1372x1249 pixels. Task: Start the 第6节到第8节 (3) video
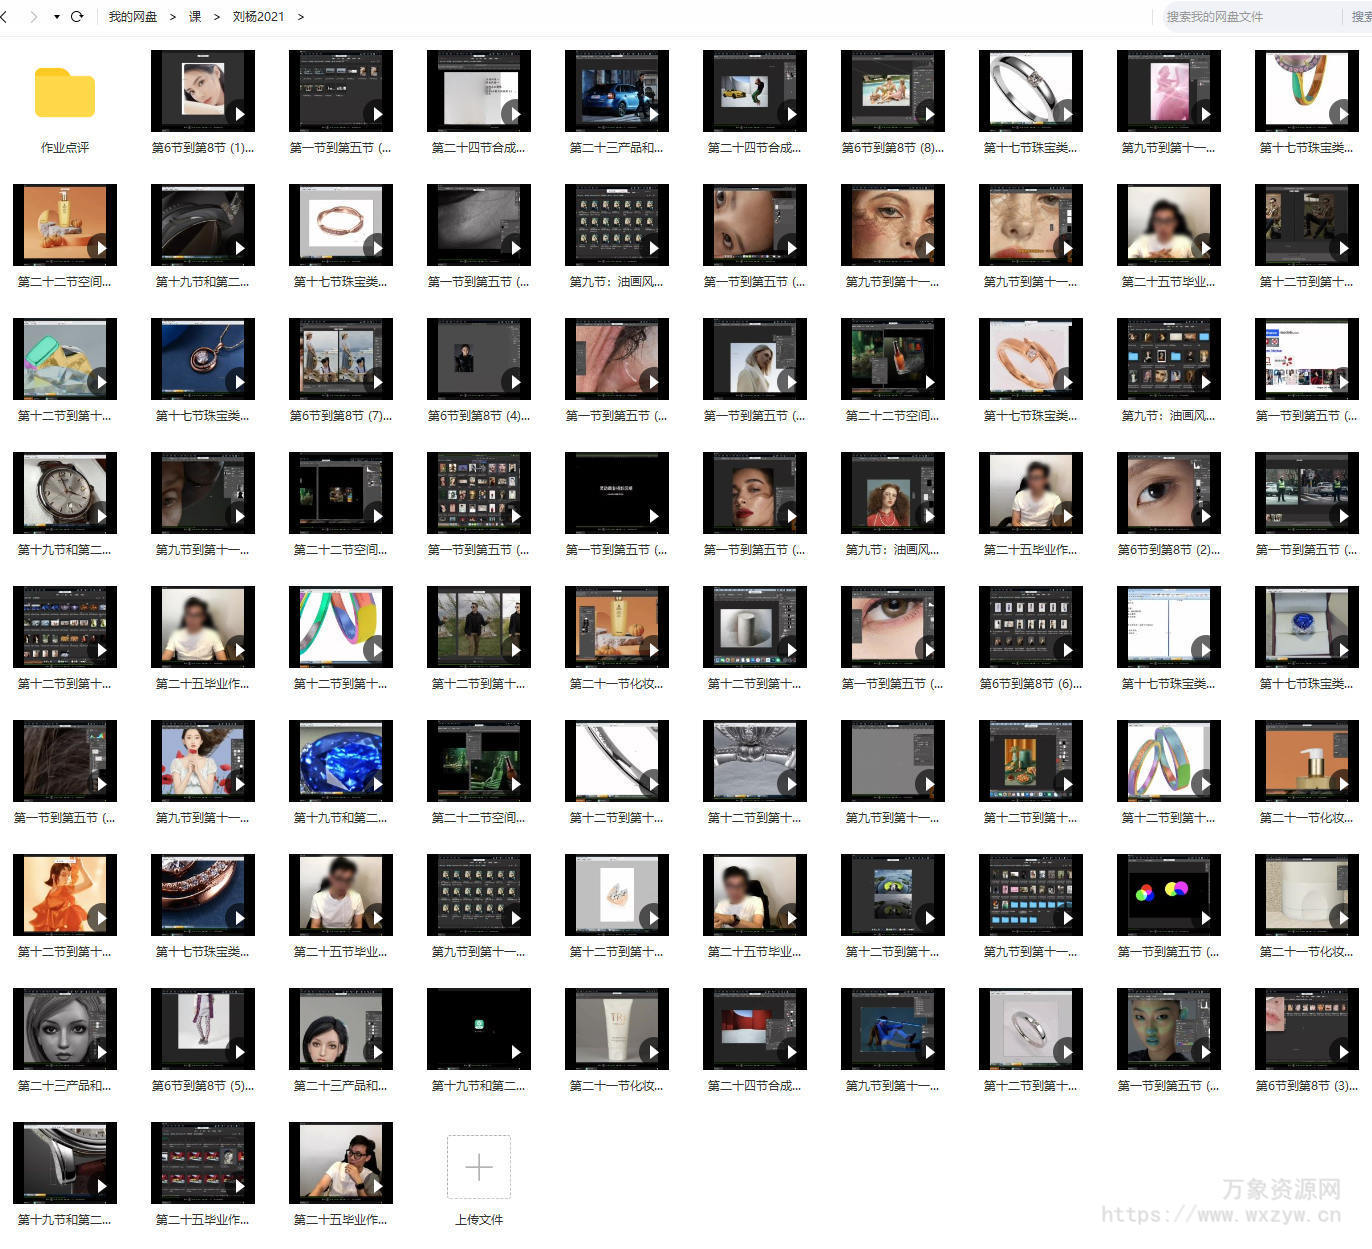(x=1307, y=1029)
